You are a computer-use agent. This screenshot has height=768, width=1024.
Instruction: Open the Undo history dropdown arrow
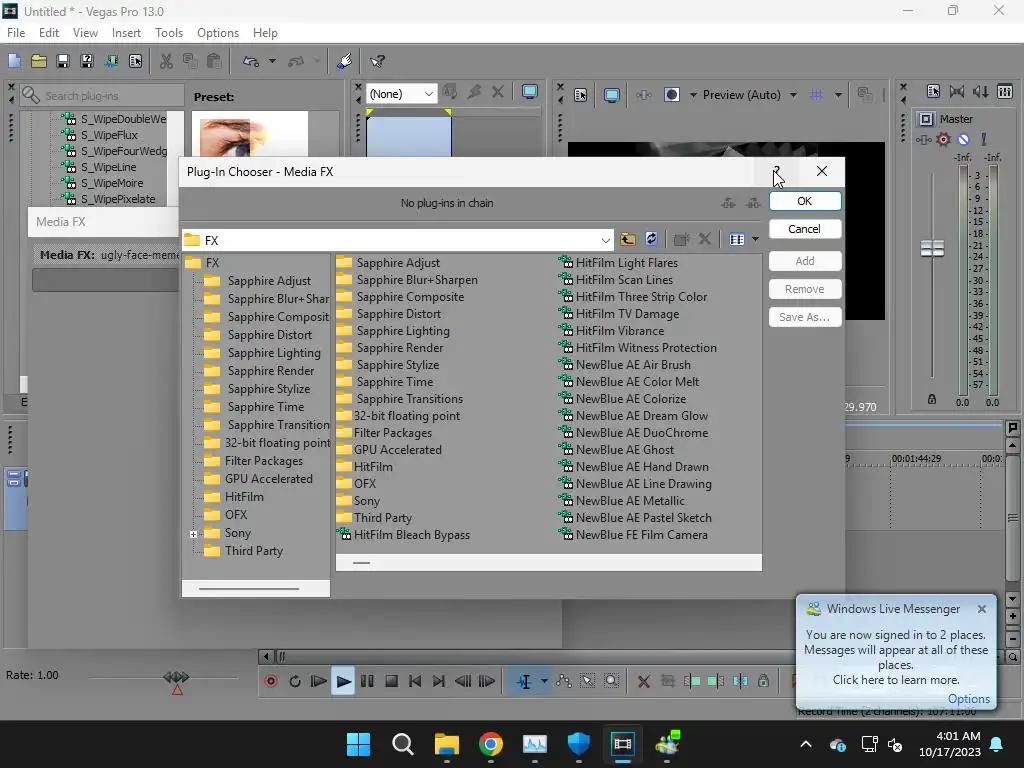[x=272, y=61]
